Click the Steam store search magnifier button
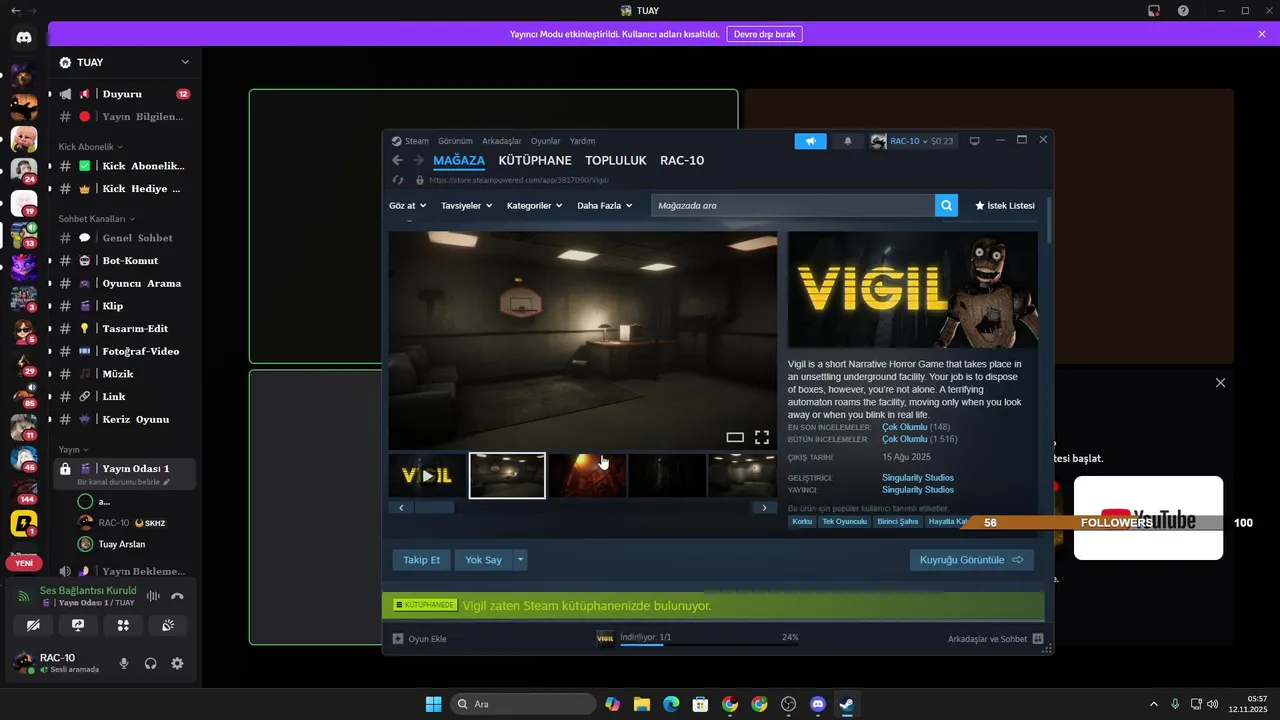Viewport: 1280px width, 720px height. coord(946,205)
